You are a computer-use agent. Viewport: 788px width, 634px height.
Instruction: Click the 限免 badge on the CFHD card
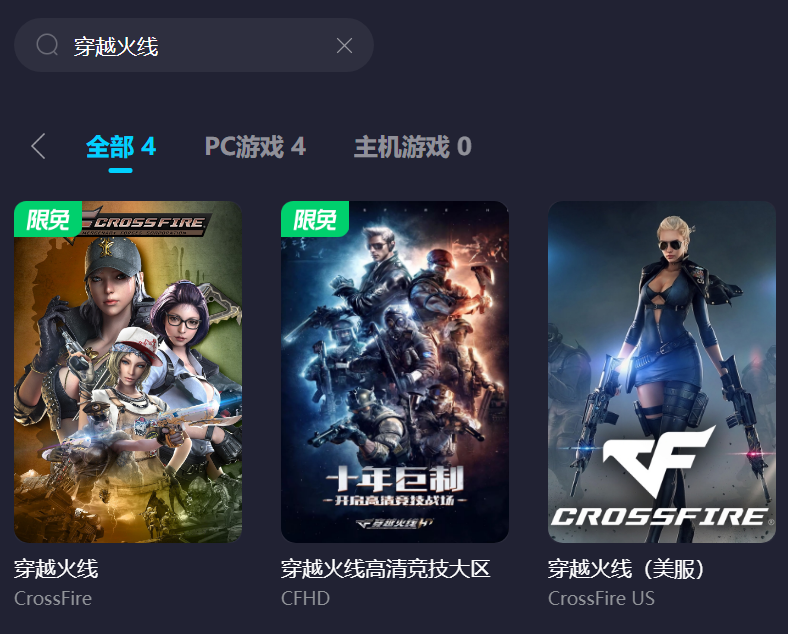pyautogui.click(x=315, y=219)
